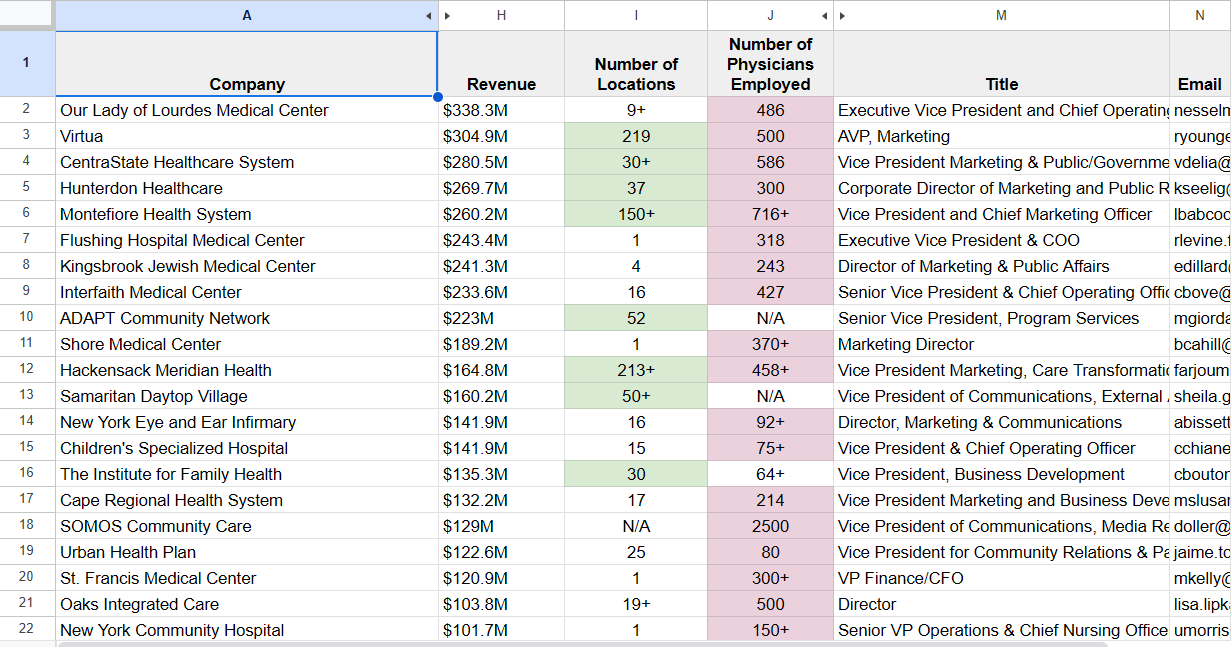Click the AVP, Marketing title cell

point(1001,136)
